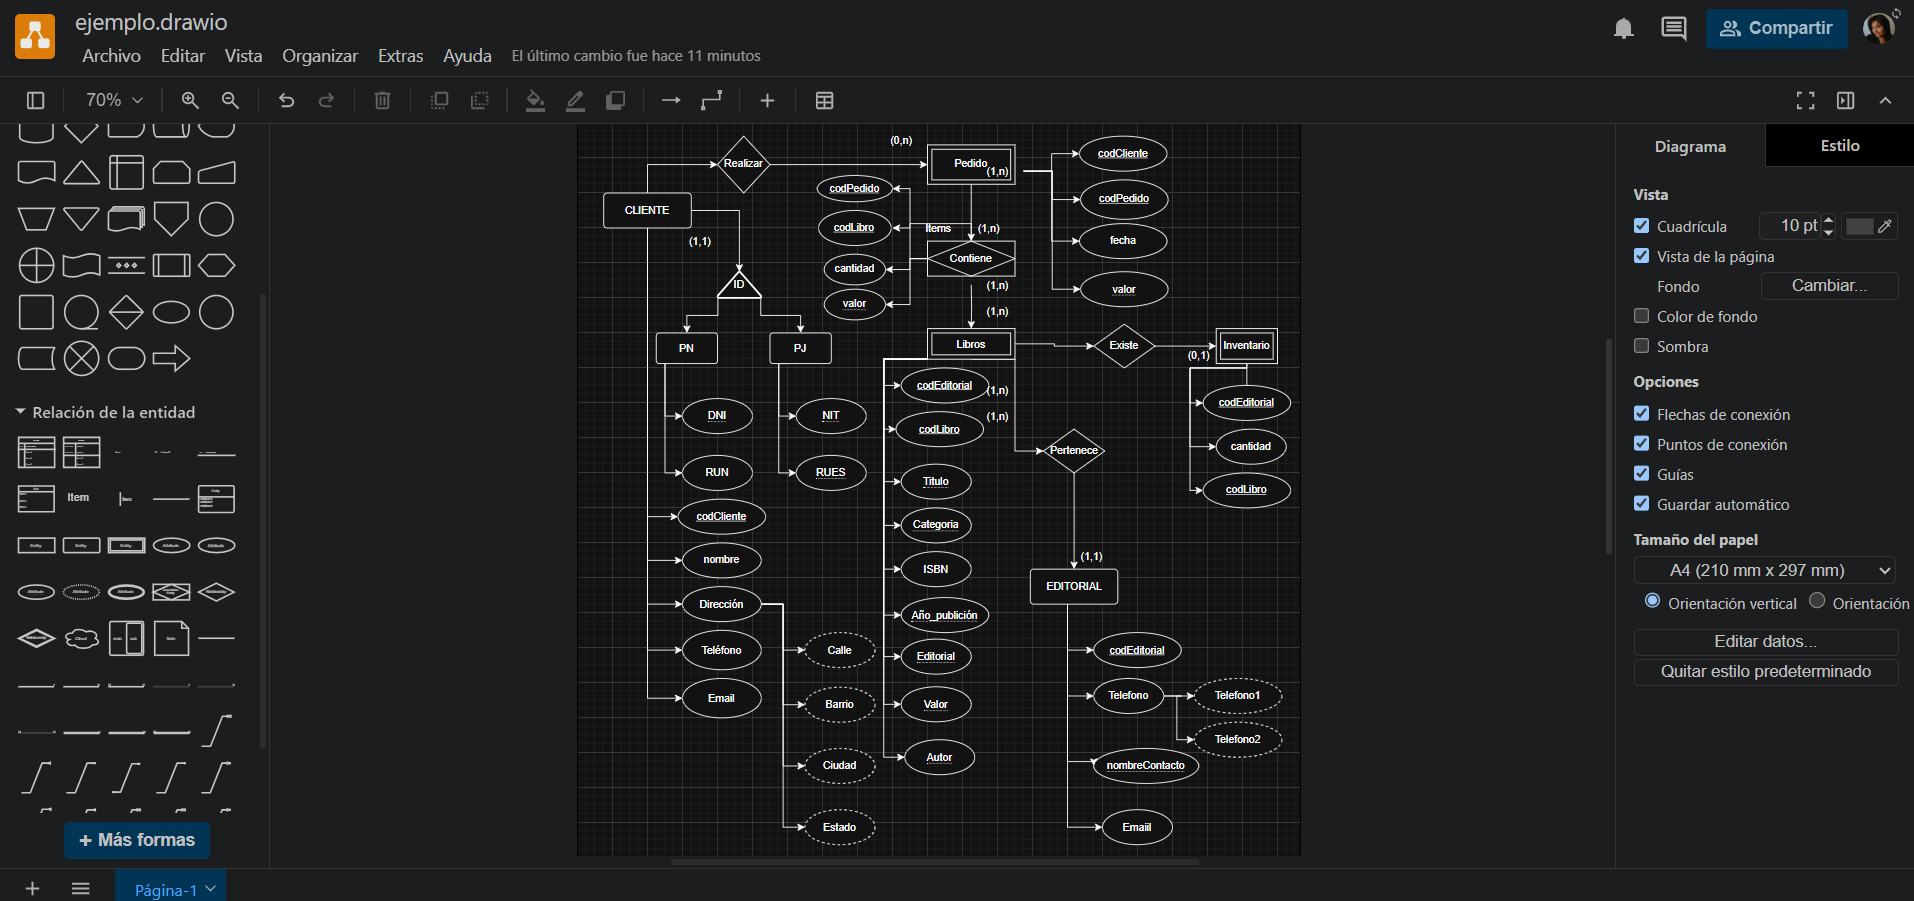Viewport: 1914px width, 901px height.
Task: Open the Extras menu
Action: tap(400, 56)
